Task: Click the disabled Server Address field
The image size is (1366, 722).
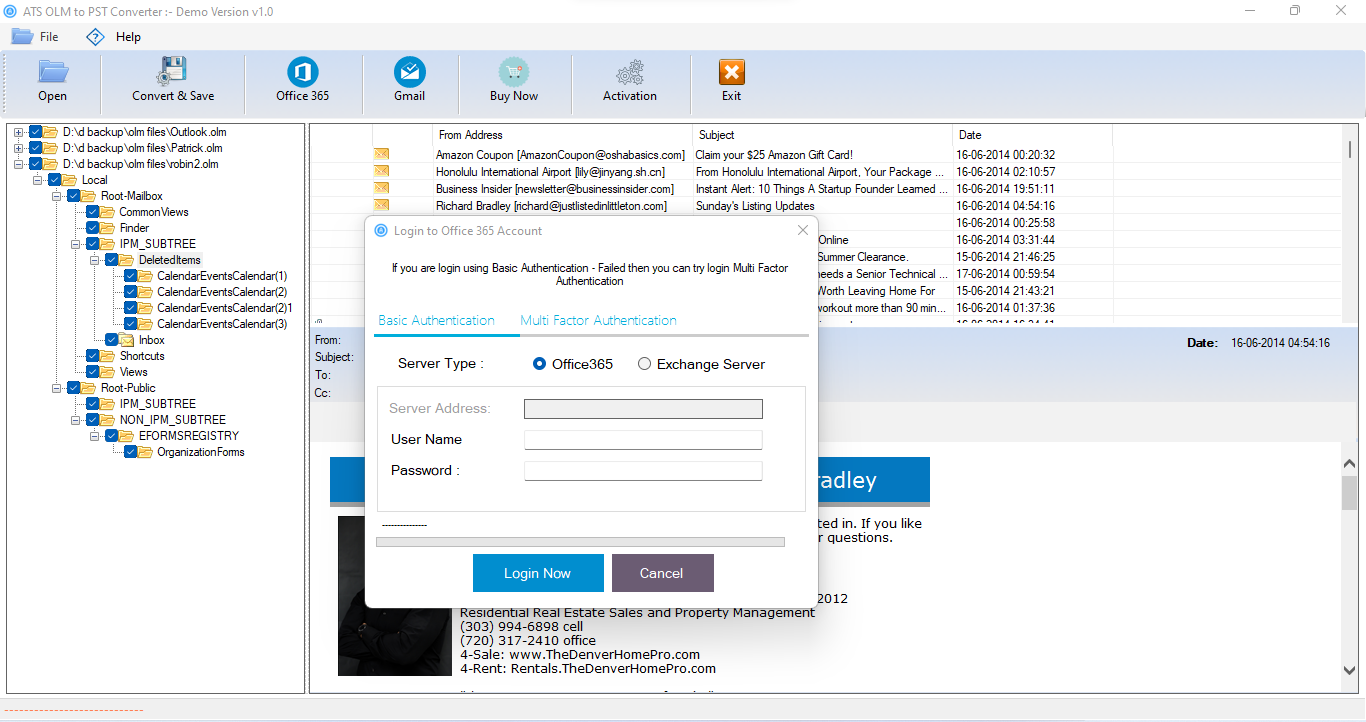Action: (x=643, y=408)
